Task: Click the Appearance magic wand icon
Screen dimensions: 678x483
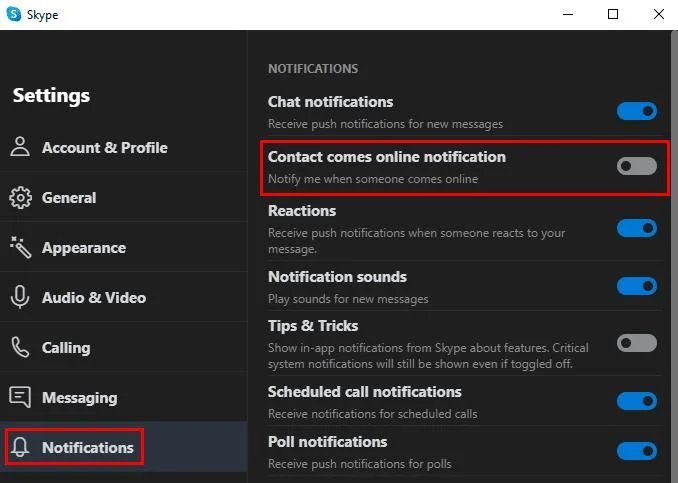Action: pos(20,247)
